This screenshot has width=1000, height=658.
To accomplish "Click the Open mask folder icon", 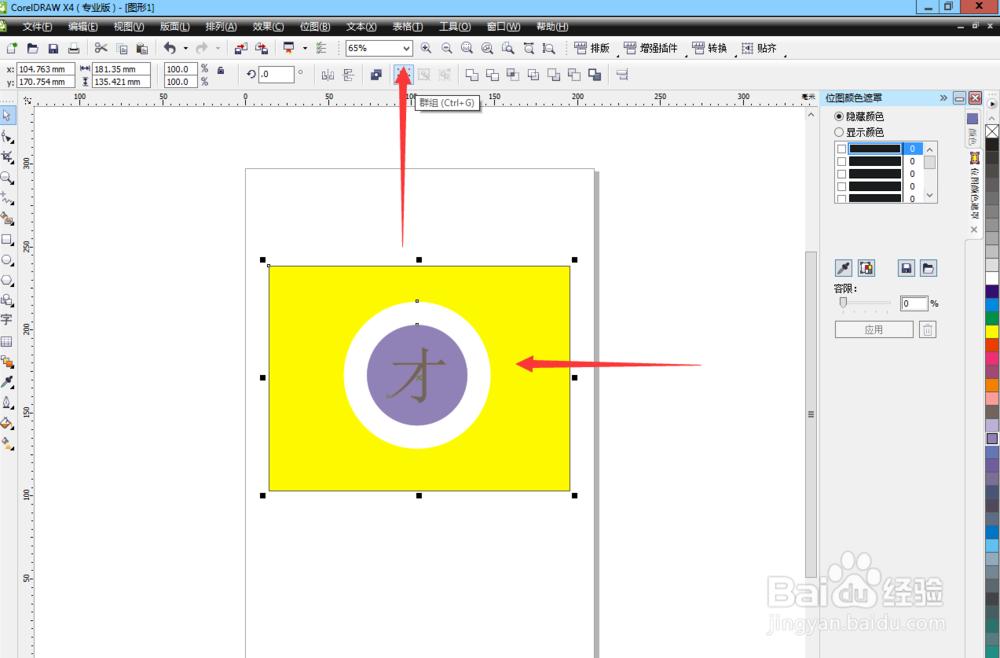I will pos(929,268).
